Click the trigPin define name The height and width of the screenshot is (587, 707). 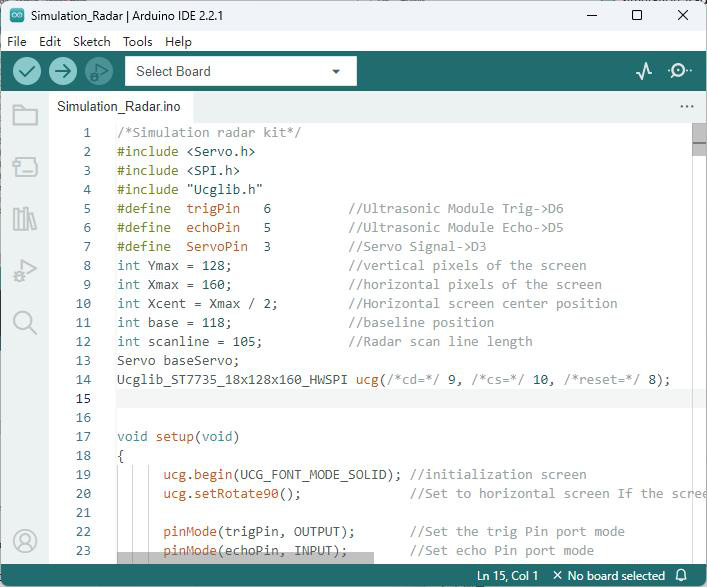213,209
